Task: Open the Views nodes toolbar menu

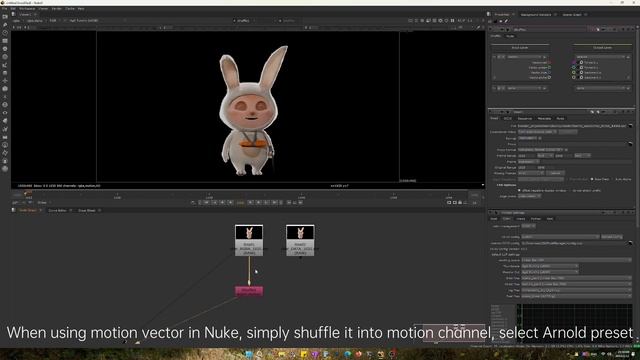Action: click(x=5, y=113)
